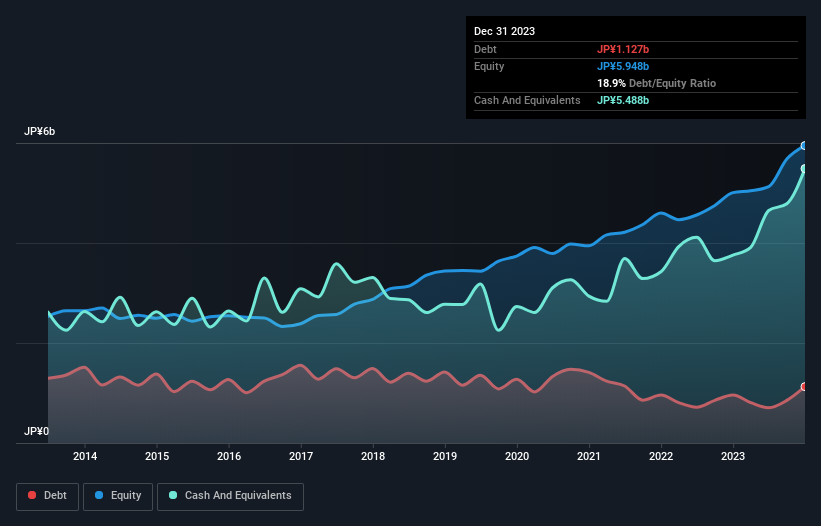821x526 pixels.
Task: Click the 2017 x-axis label
Action: point(301,456)
